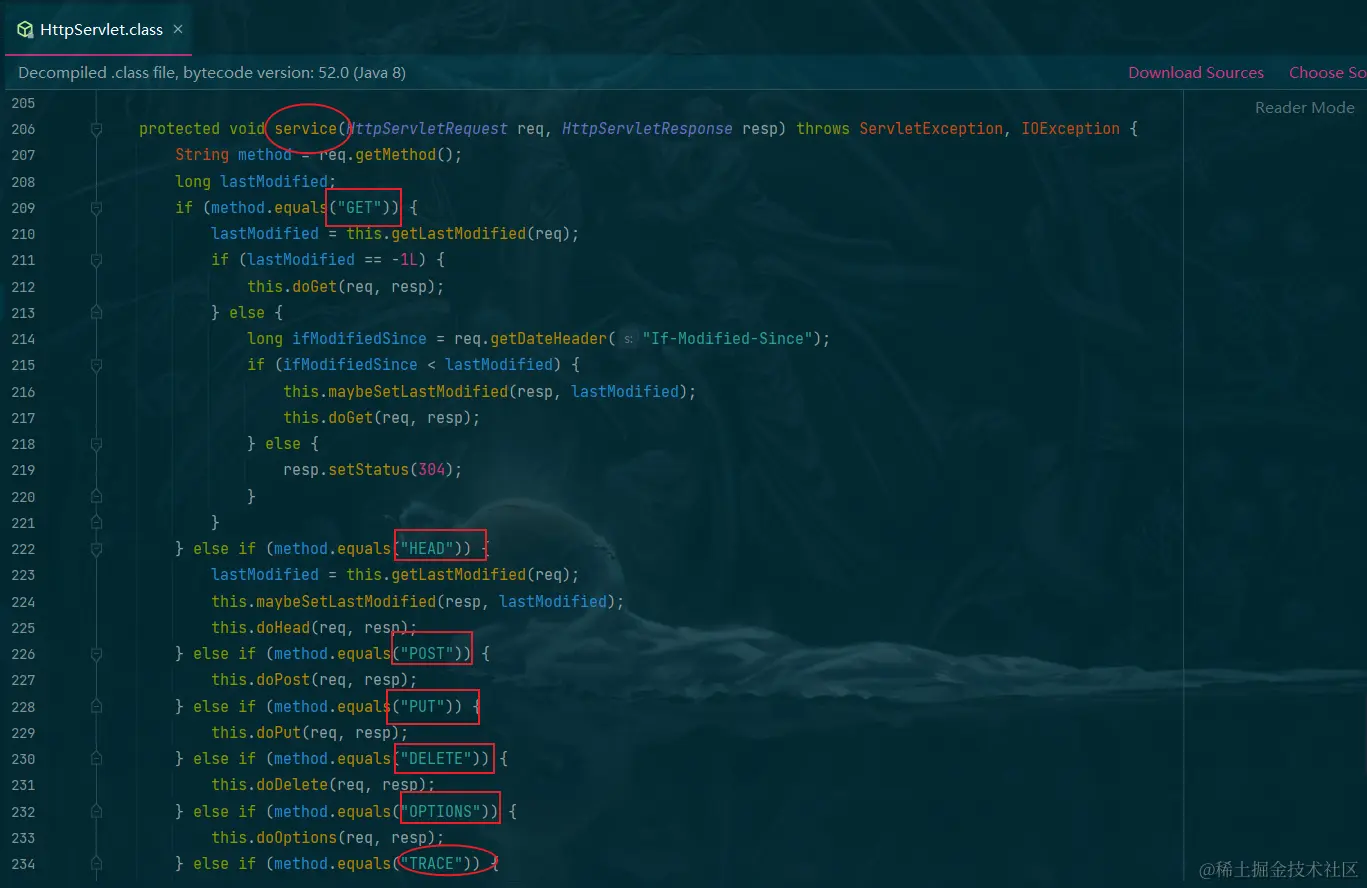Click the parameter name hint before If-Modified-Since
The height and width of the screenshot is (888, 1367).
point(628,340)
